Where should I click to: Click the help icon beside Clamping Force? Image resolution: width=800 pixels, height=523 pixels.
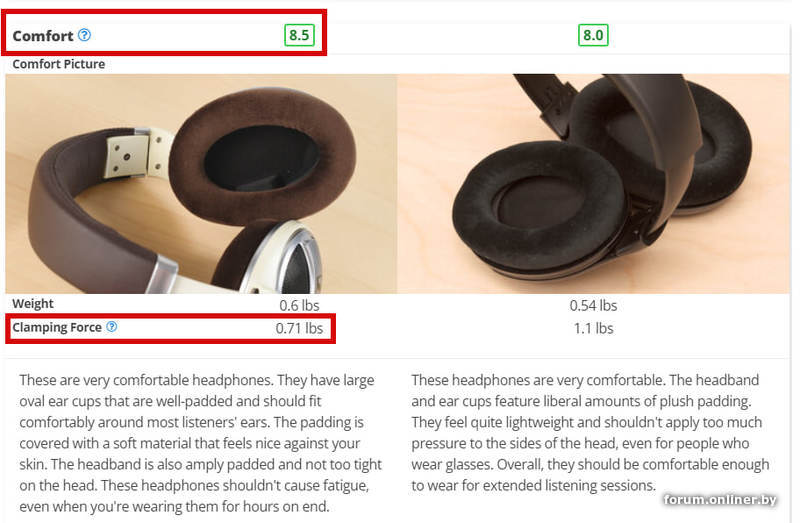pos(111,327)
